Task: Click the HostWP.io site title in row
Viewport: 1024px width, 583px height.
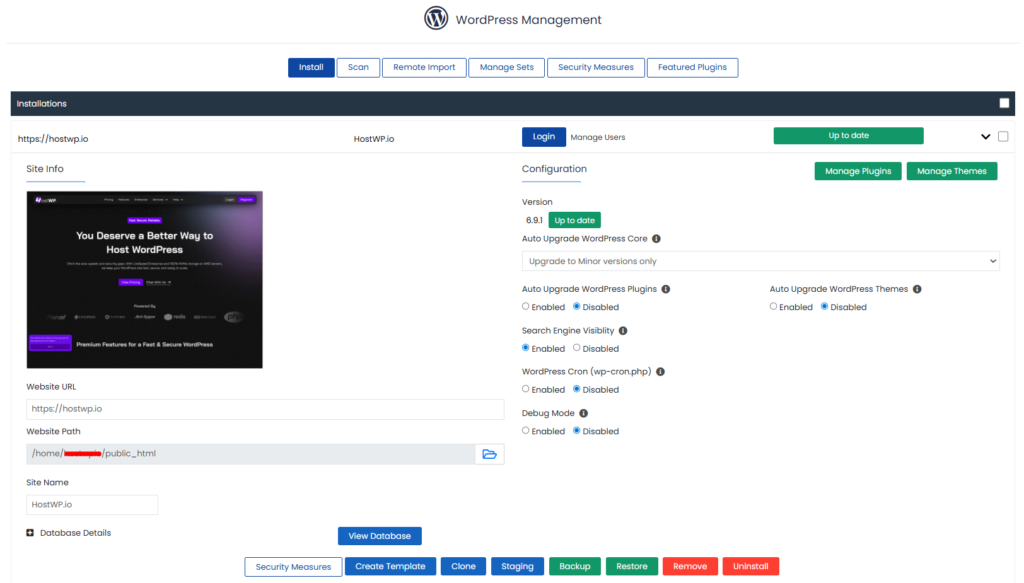Action: click(x=374, y=139)
